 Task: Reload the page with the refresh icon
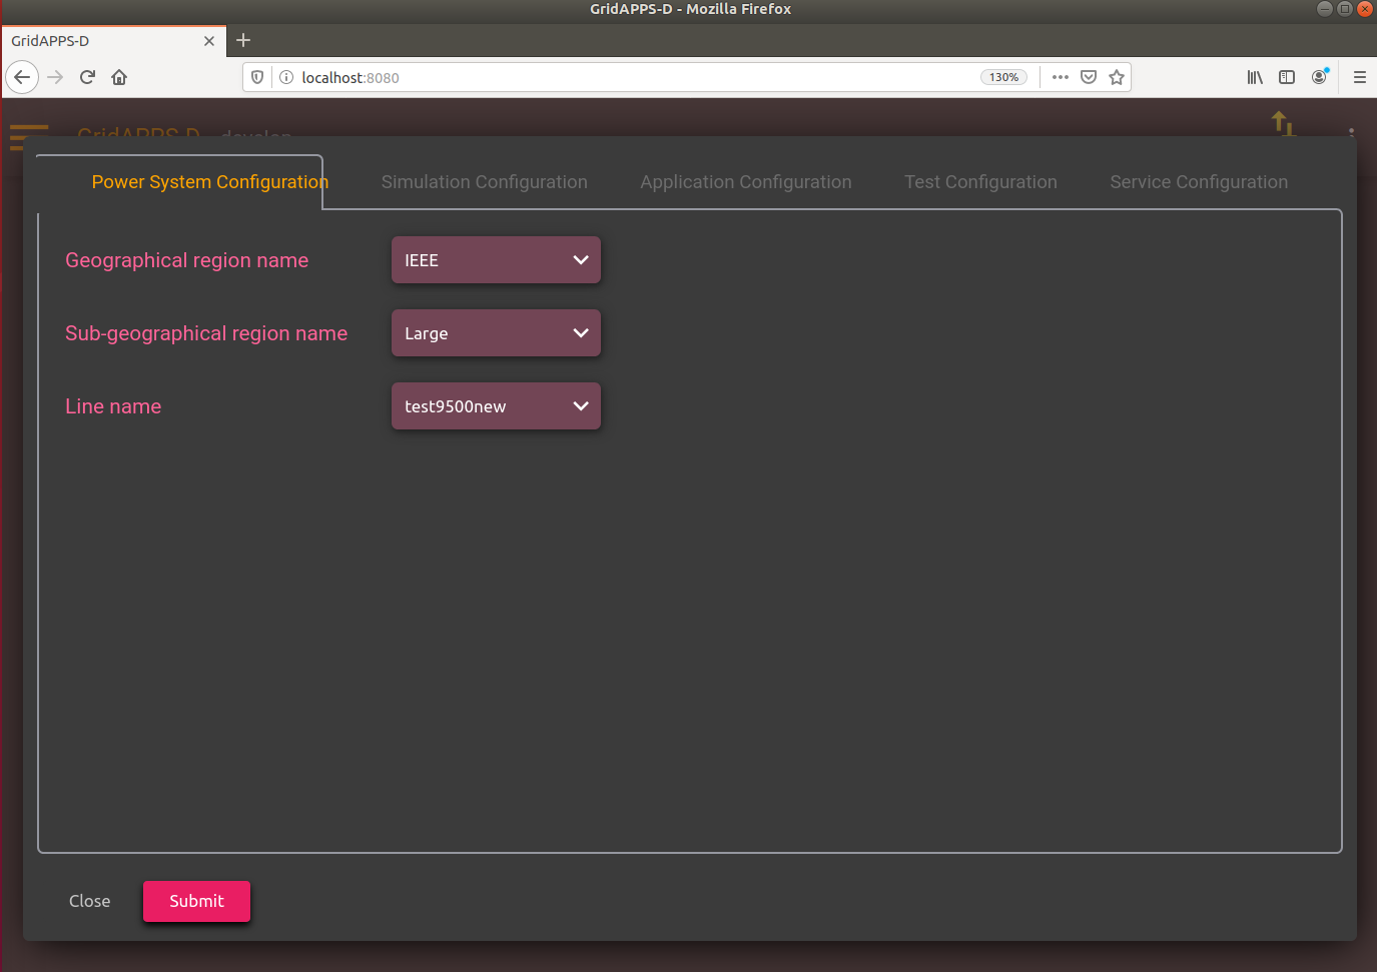[x=87, y=77]
